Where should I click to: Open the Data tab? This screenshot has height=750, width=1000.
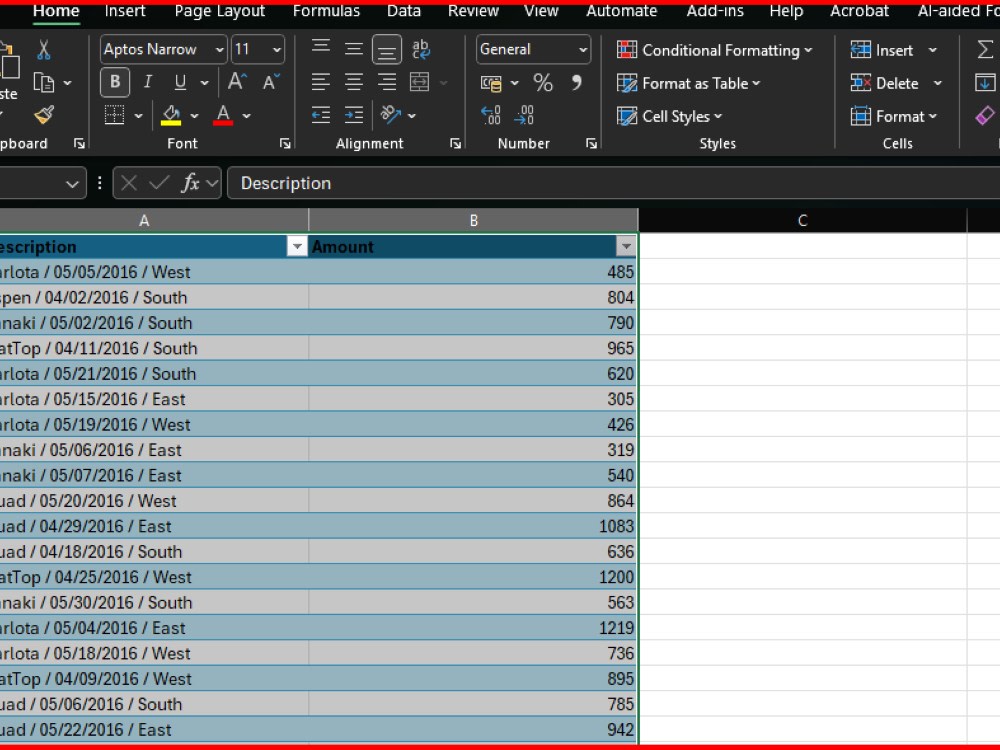[x=404, y=11]
